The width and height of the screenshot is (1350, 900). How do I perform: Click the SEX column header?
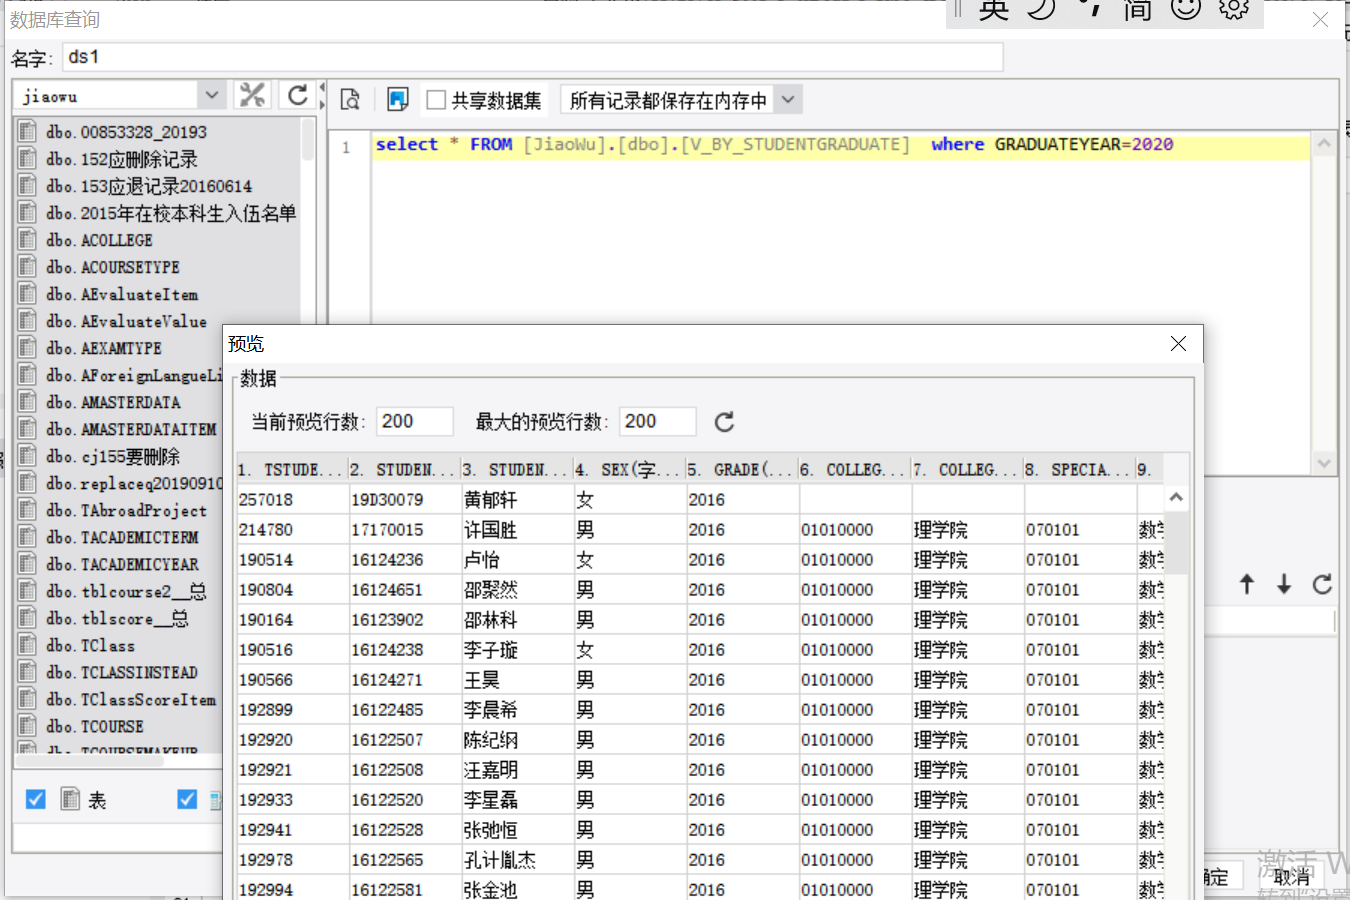coord(628,469)
